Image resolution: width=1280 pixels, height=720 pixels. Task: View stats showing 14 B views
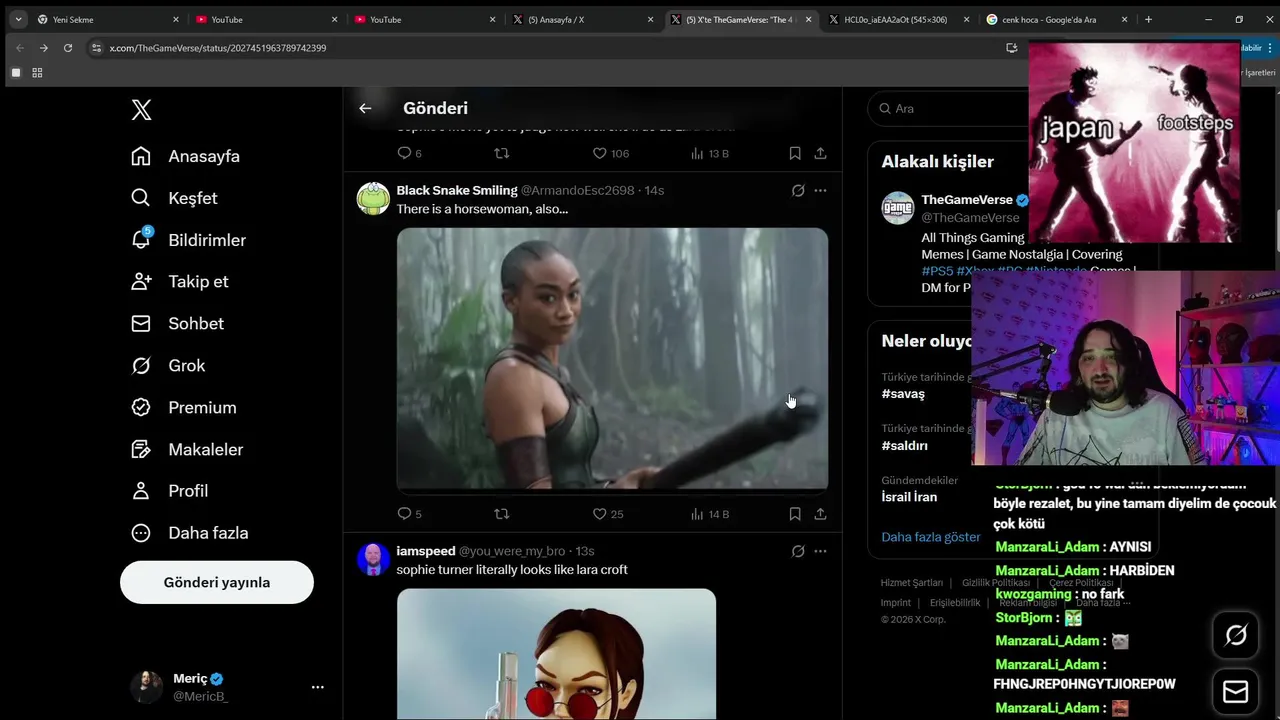pos(710,514)
